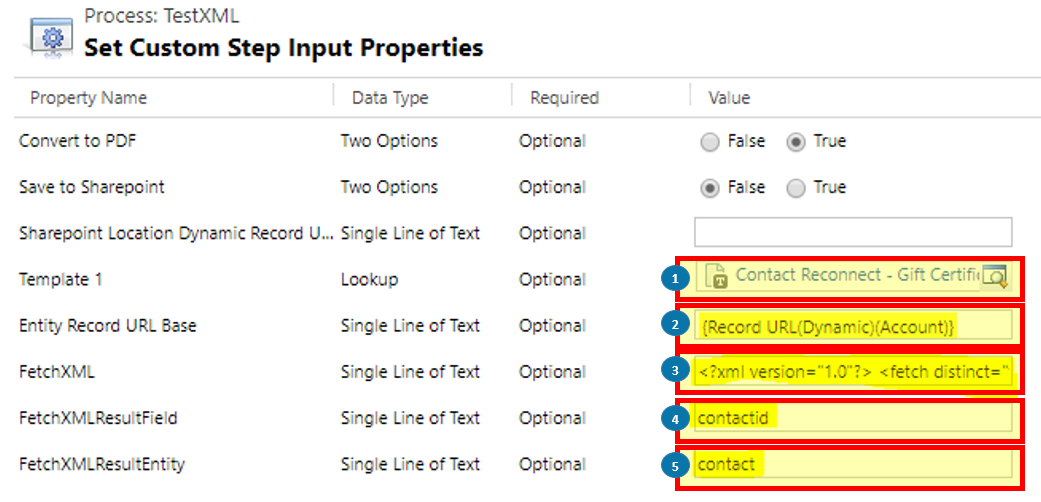The width and height of the screenshot is (1041, 502).
Task: Click the numbered badge 4 marker
Action: tap(675, 418)
